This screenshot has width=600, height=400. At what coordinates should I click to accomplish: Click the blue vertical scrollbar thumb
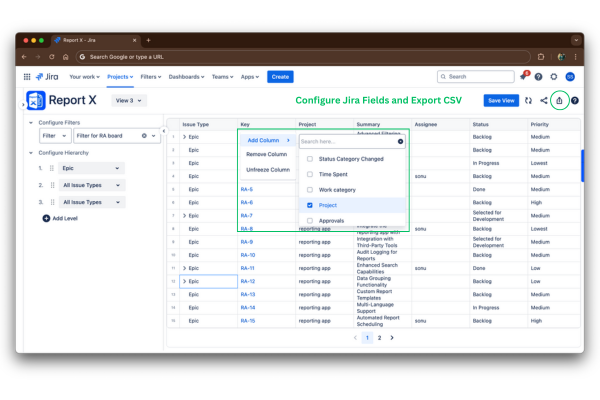[582, 166]
